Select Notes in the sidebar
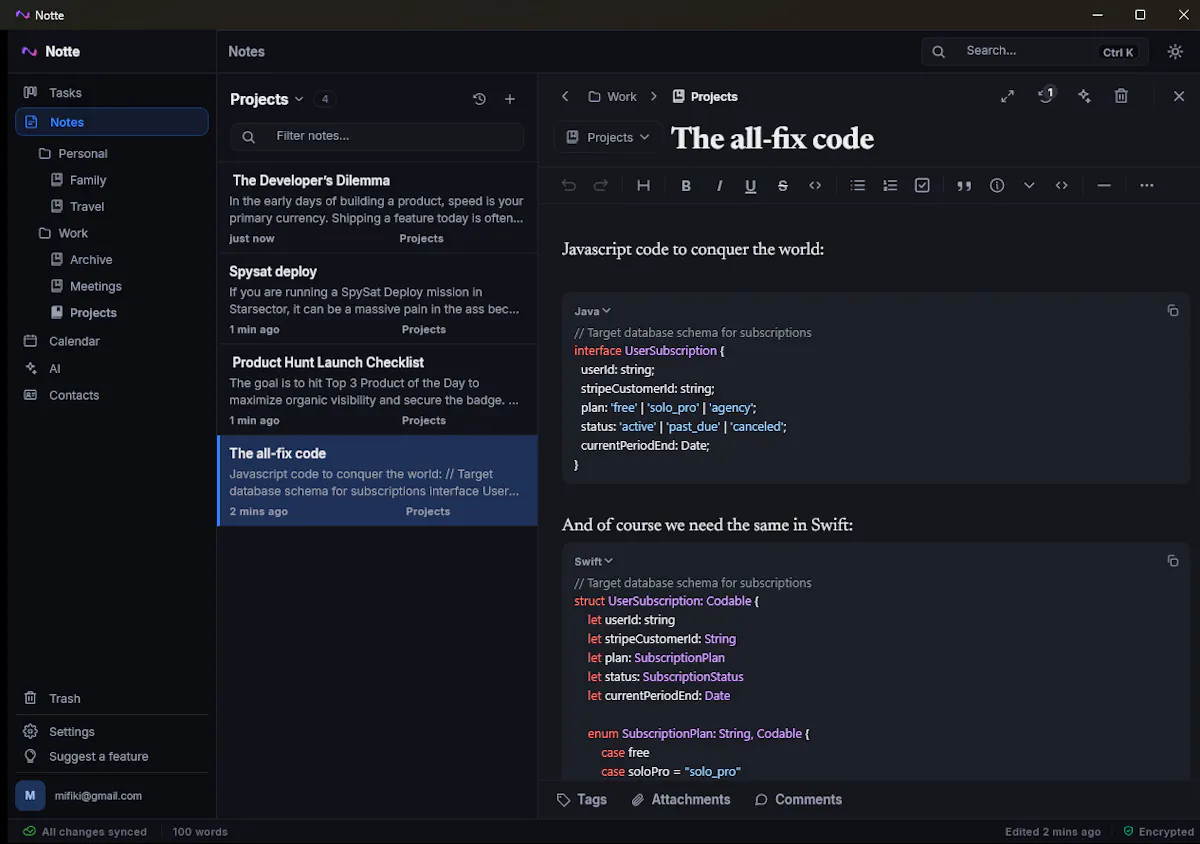Screen dimensions: 1200x844 pyautogui.click(x=112, y=122)
